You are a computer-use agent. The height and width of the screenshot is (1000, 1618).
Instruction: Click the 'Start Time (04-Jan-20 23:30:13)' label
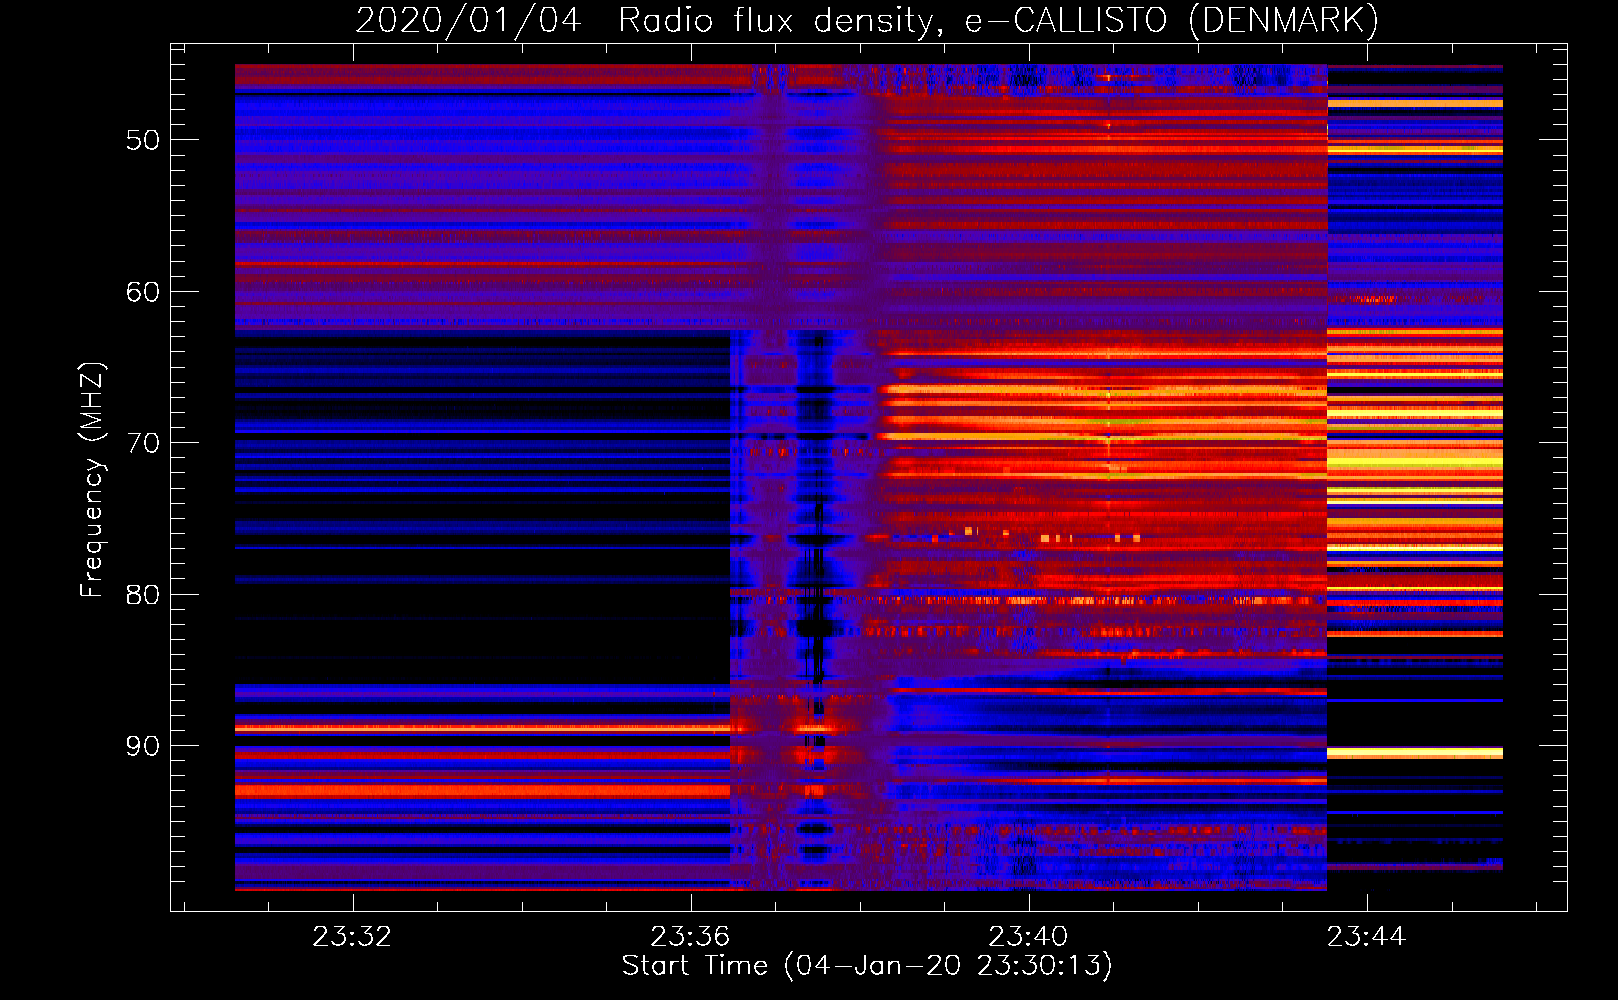867,966
